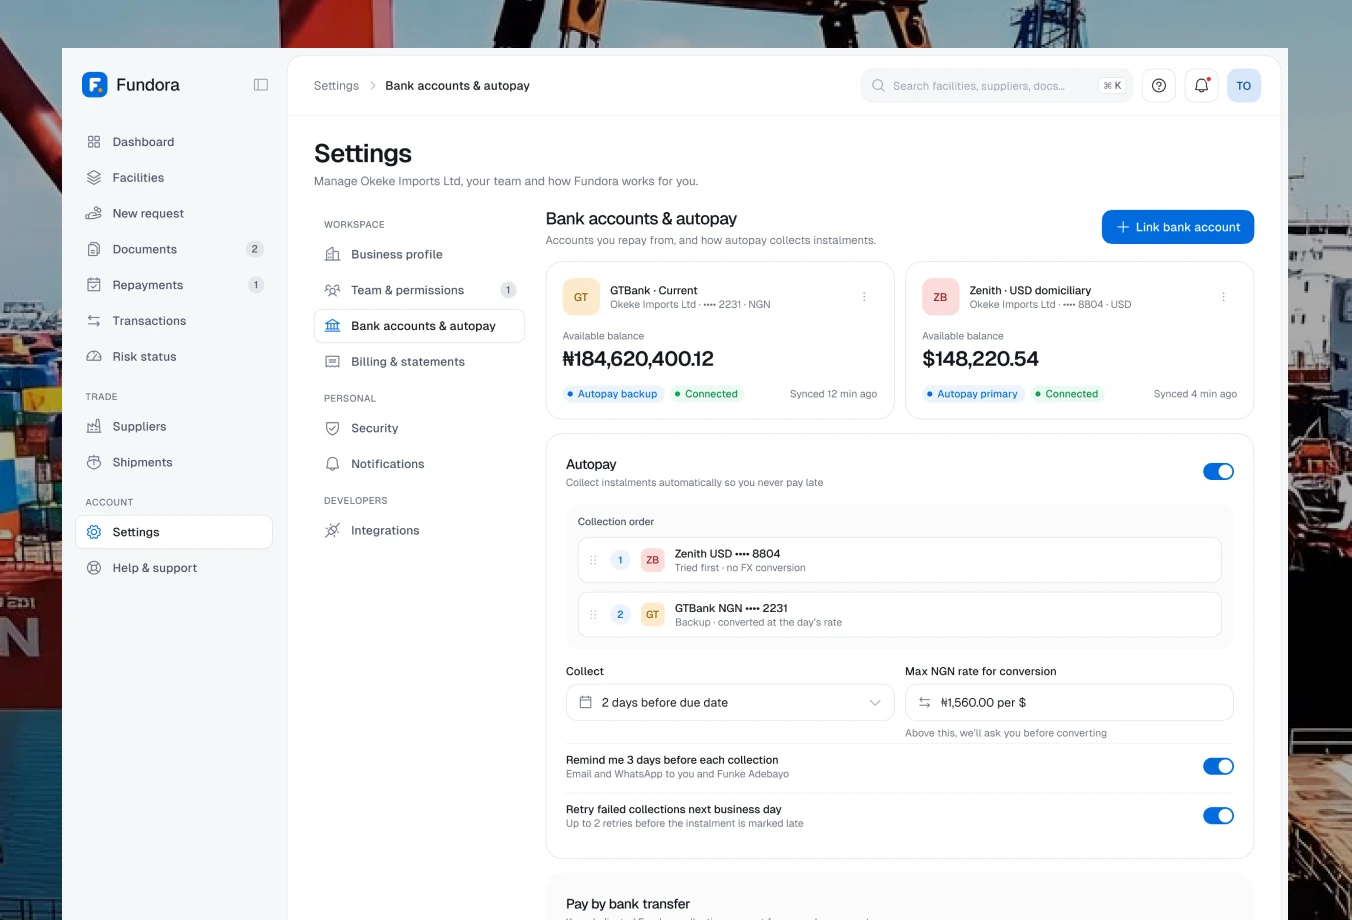The height and width of the screenshot is (920, 1352).
Task: Collapse the sidebar panel icon
Action: [x=261, y=85]
